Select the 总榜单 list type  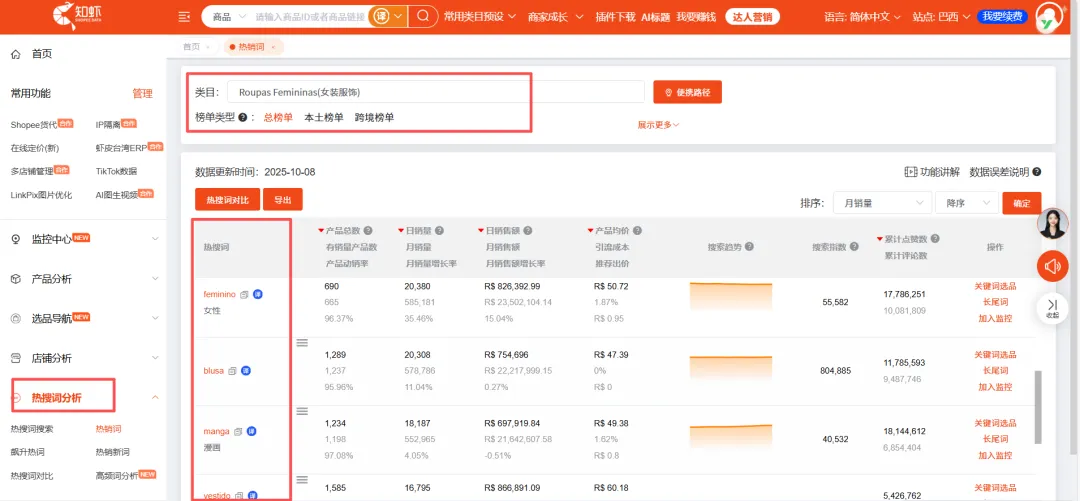(x=278, y=117)
